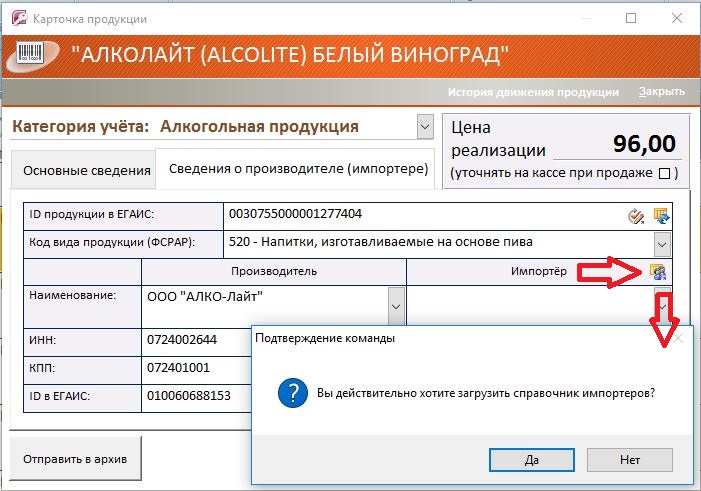Click the table refresh icon in ЕГАИС ID row

(660, 216)
